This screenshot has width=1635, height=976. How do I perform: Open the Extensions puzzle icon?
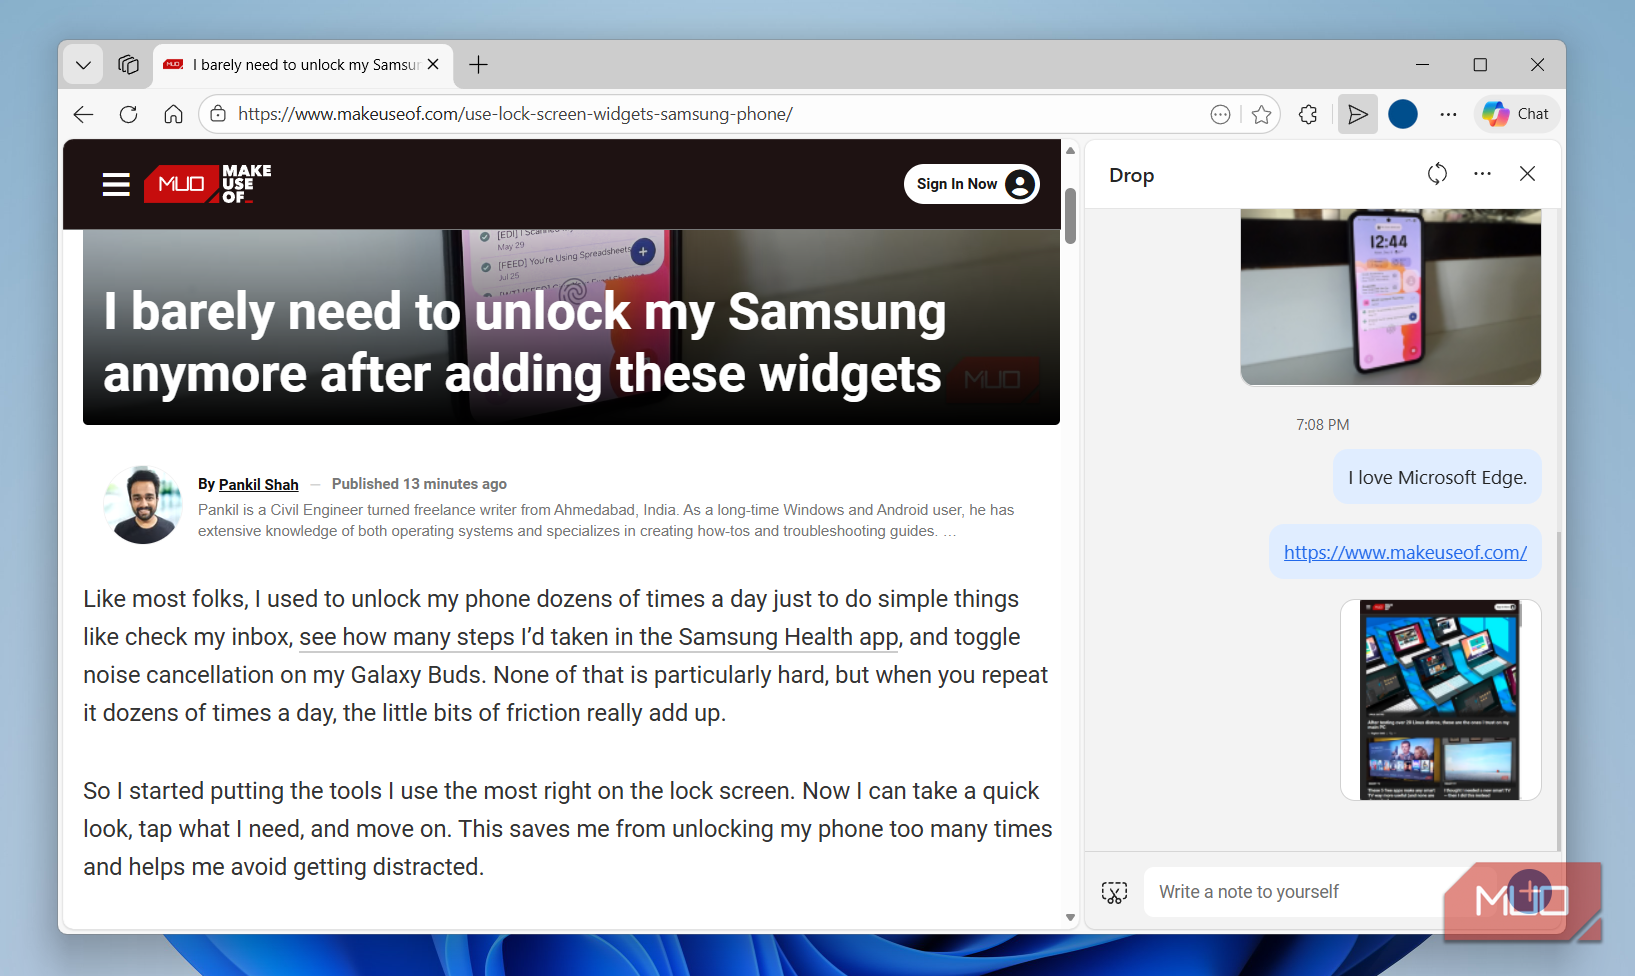coord(1308,114)
